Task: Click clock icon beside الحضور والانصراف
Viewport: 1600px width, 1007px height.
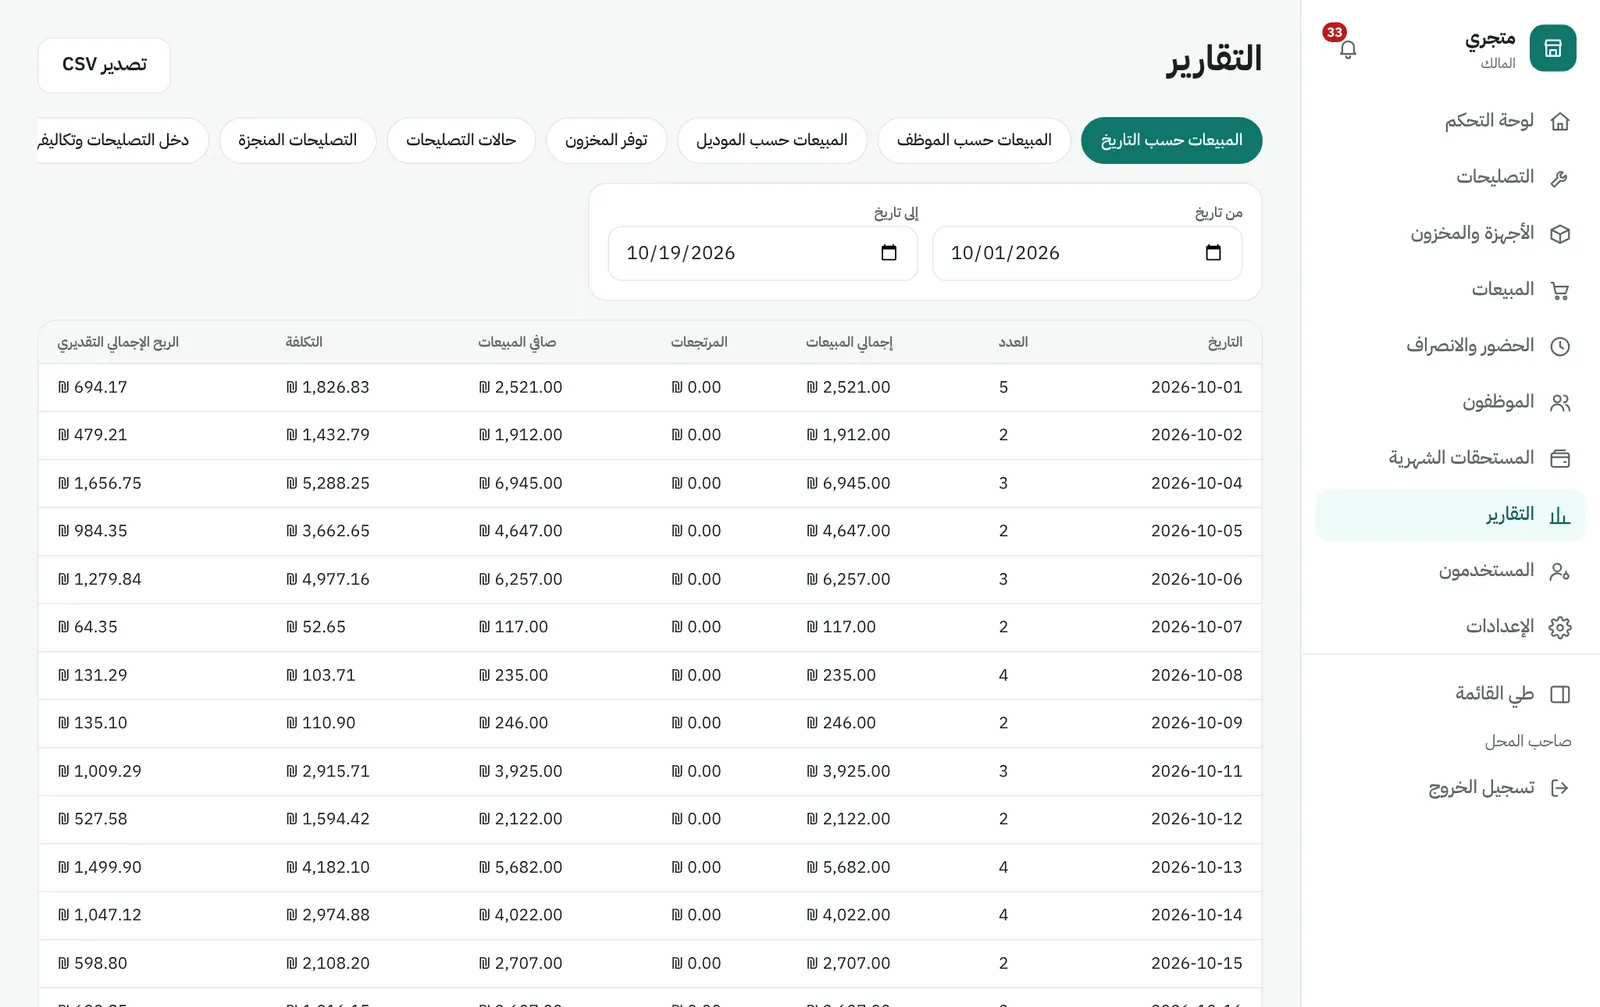Action: pos(1559,346)
